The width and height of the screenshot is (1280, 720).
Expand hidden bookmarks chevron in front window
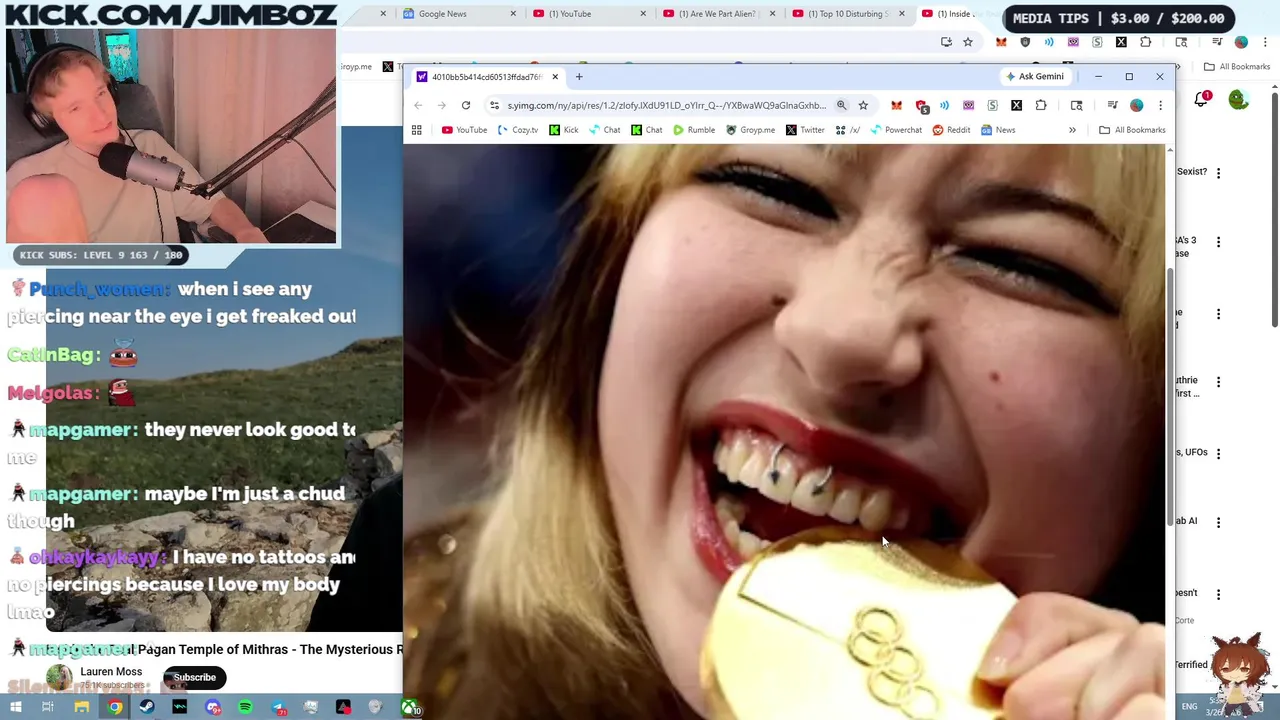[1072, 130]
